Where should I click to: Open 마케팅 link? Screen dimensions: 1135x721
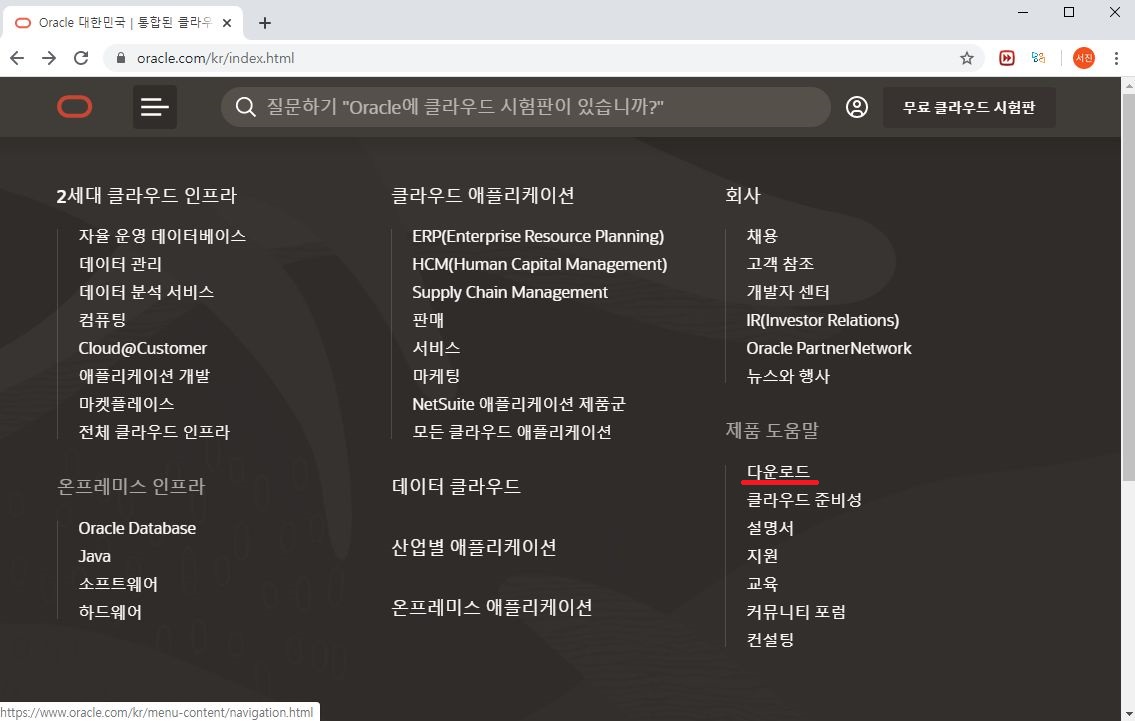tap(436, 376)
